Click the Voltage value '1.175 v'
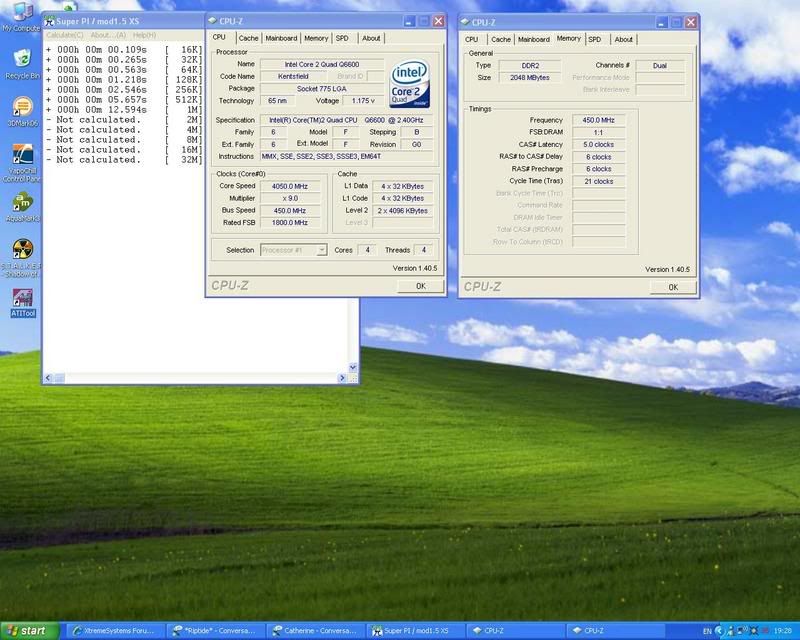 click(363, 101)
